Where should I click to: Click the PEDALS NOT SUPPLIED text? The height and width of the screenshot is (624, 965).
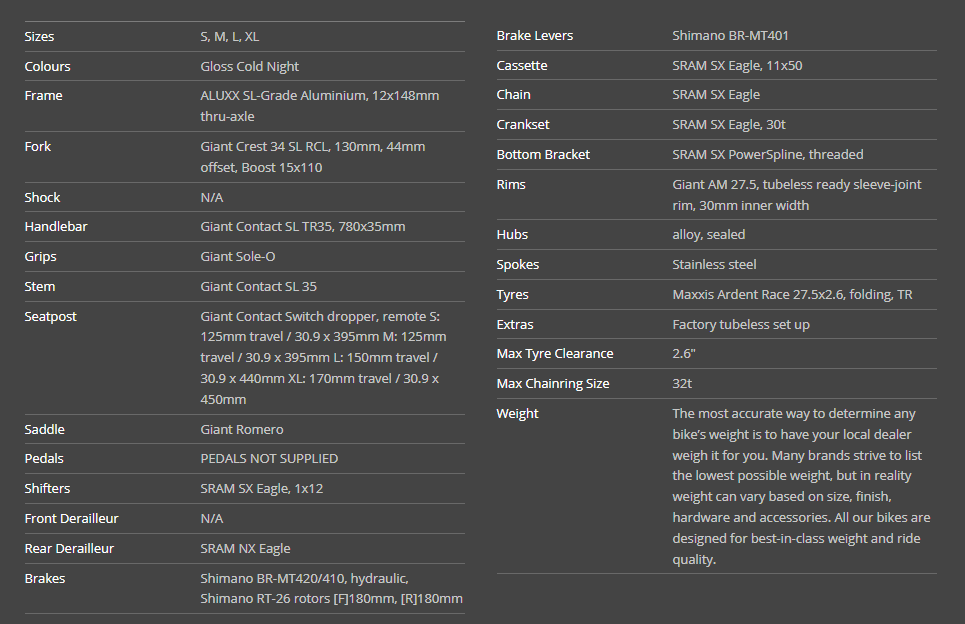[269, 459]
